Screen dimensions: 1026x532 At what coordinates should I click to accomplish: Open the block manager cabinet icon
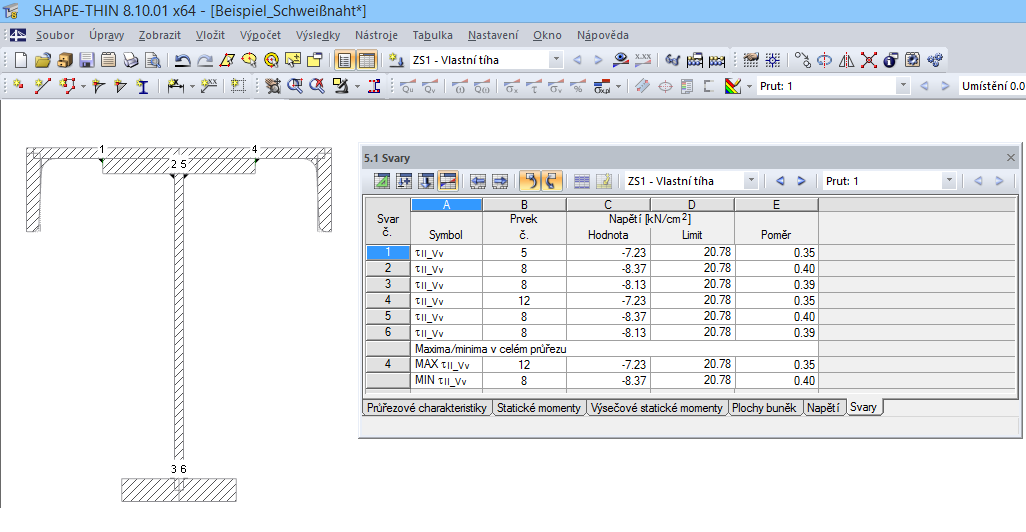pyautogui.click(x=65, y=60)
